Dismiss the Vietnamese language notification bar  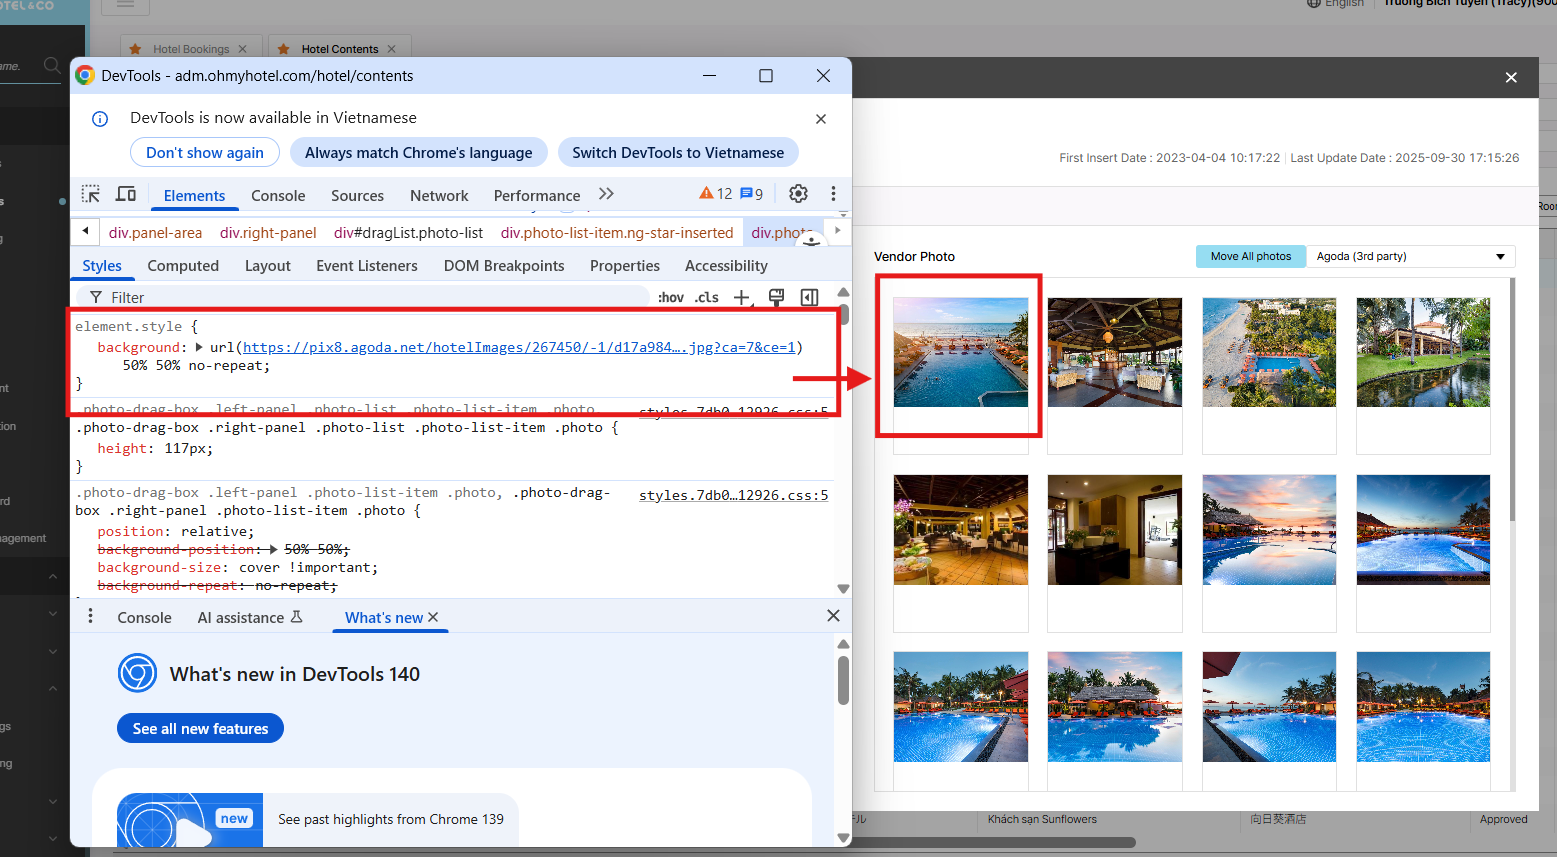point(821,119)
